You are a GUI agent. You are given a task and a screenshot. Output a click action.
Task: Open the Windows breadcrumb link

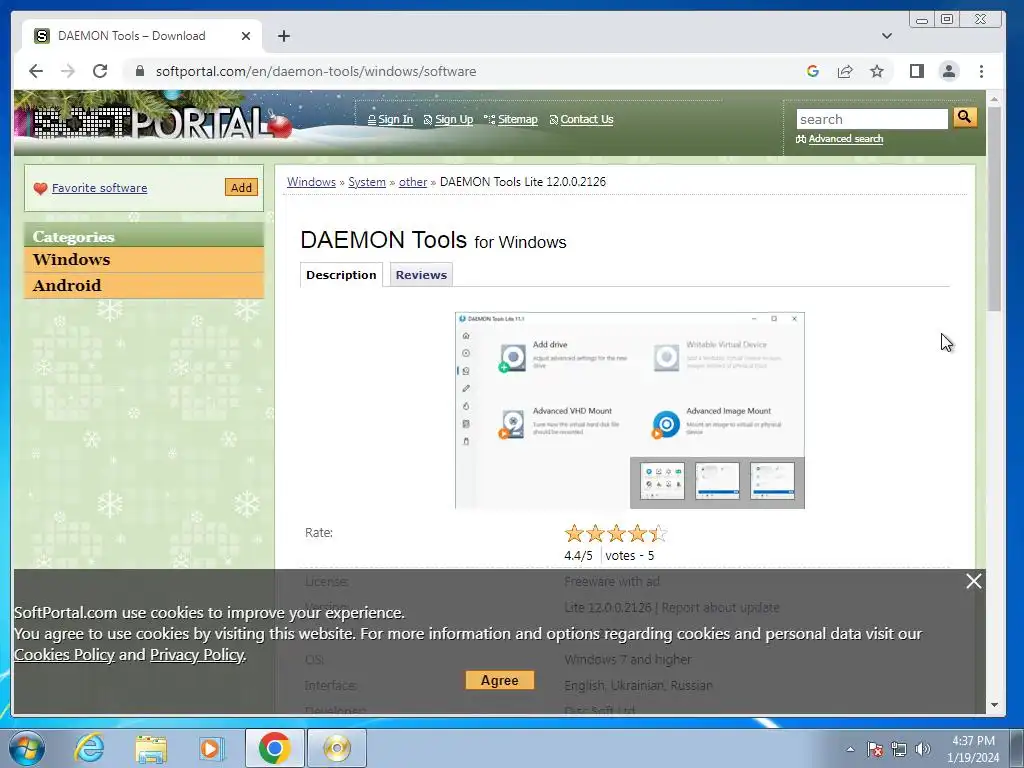(311, 182)
